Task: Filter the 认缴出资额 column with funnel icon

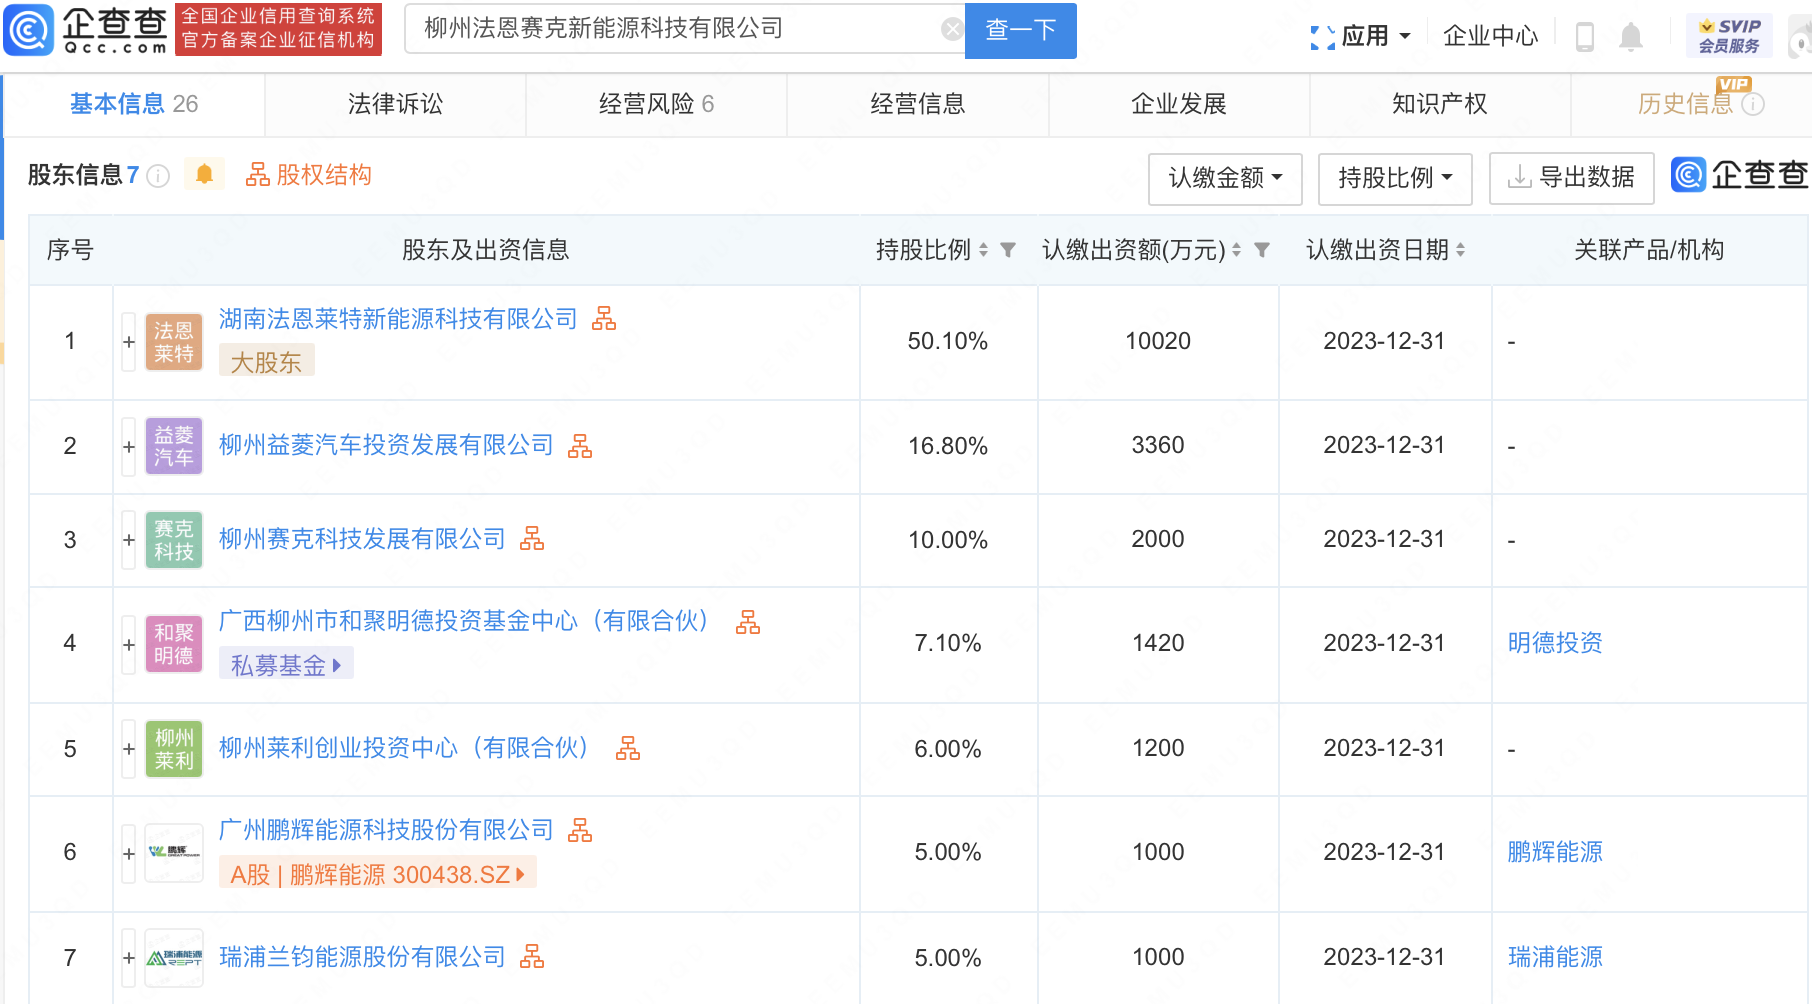Action: (x=1262, y=250)
